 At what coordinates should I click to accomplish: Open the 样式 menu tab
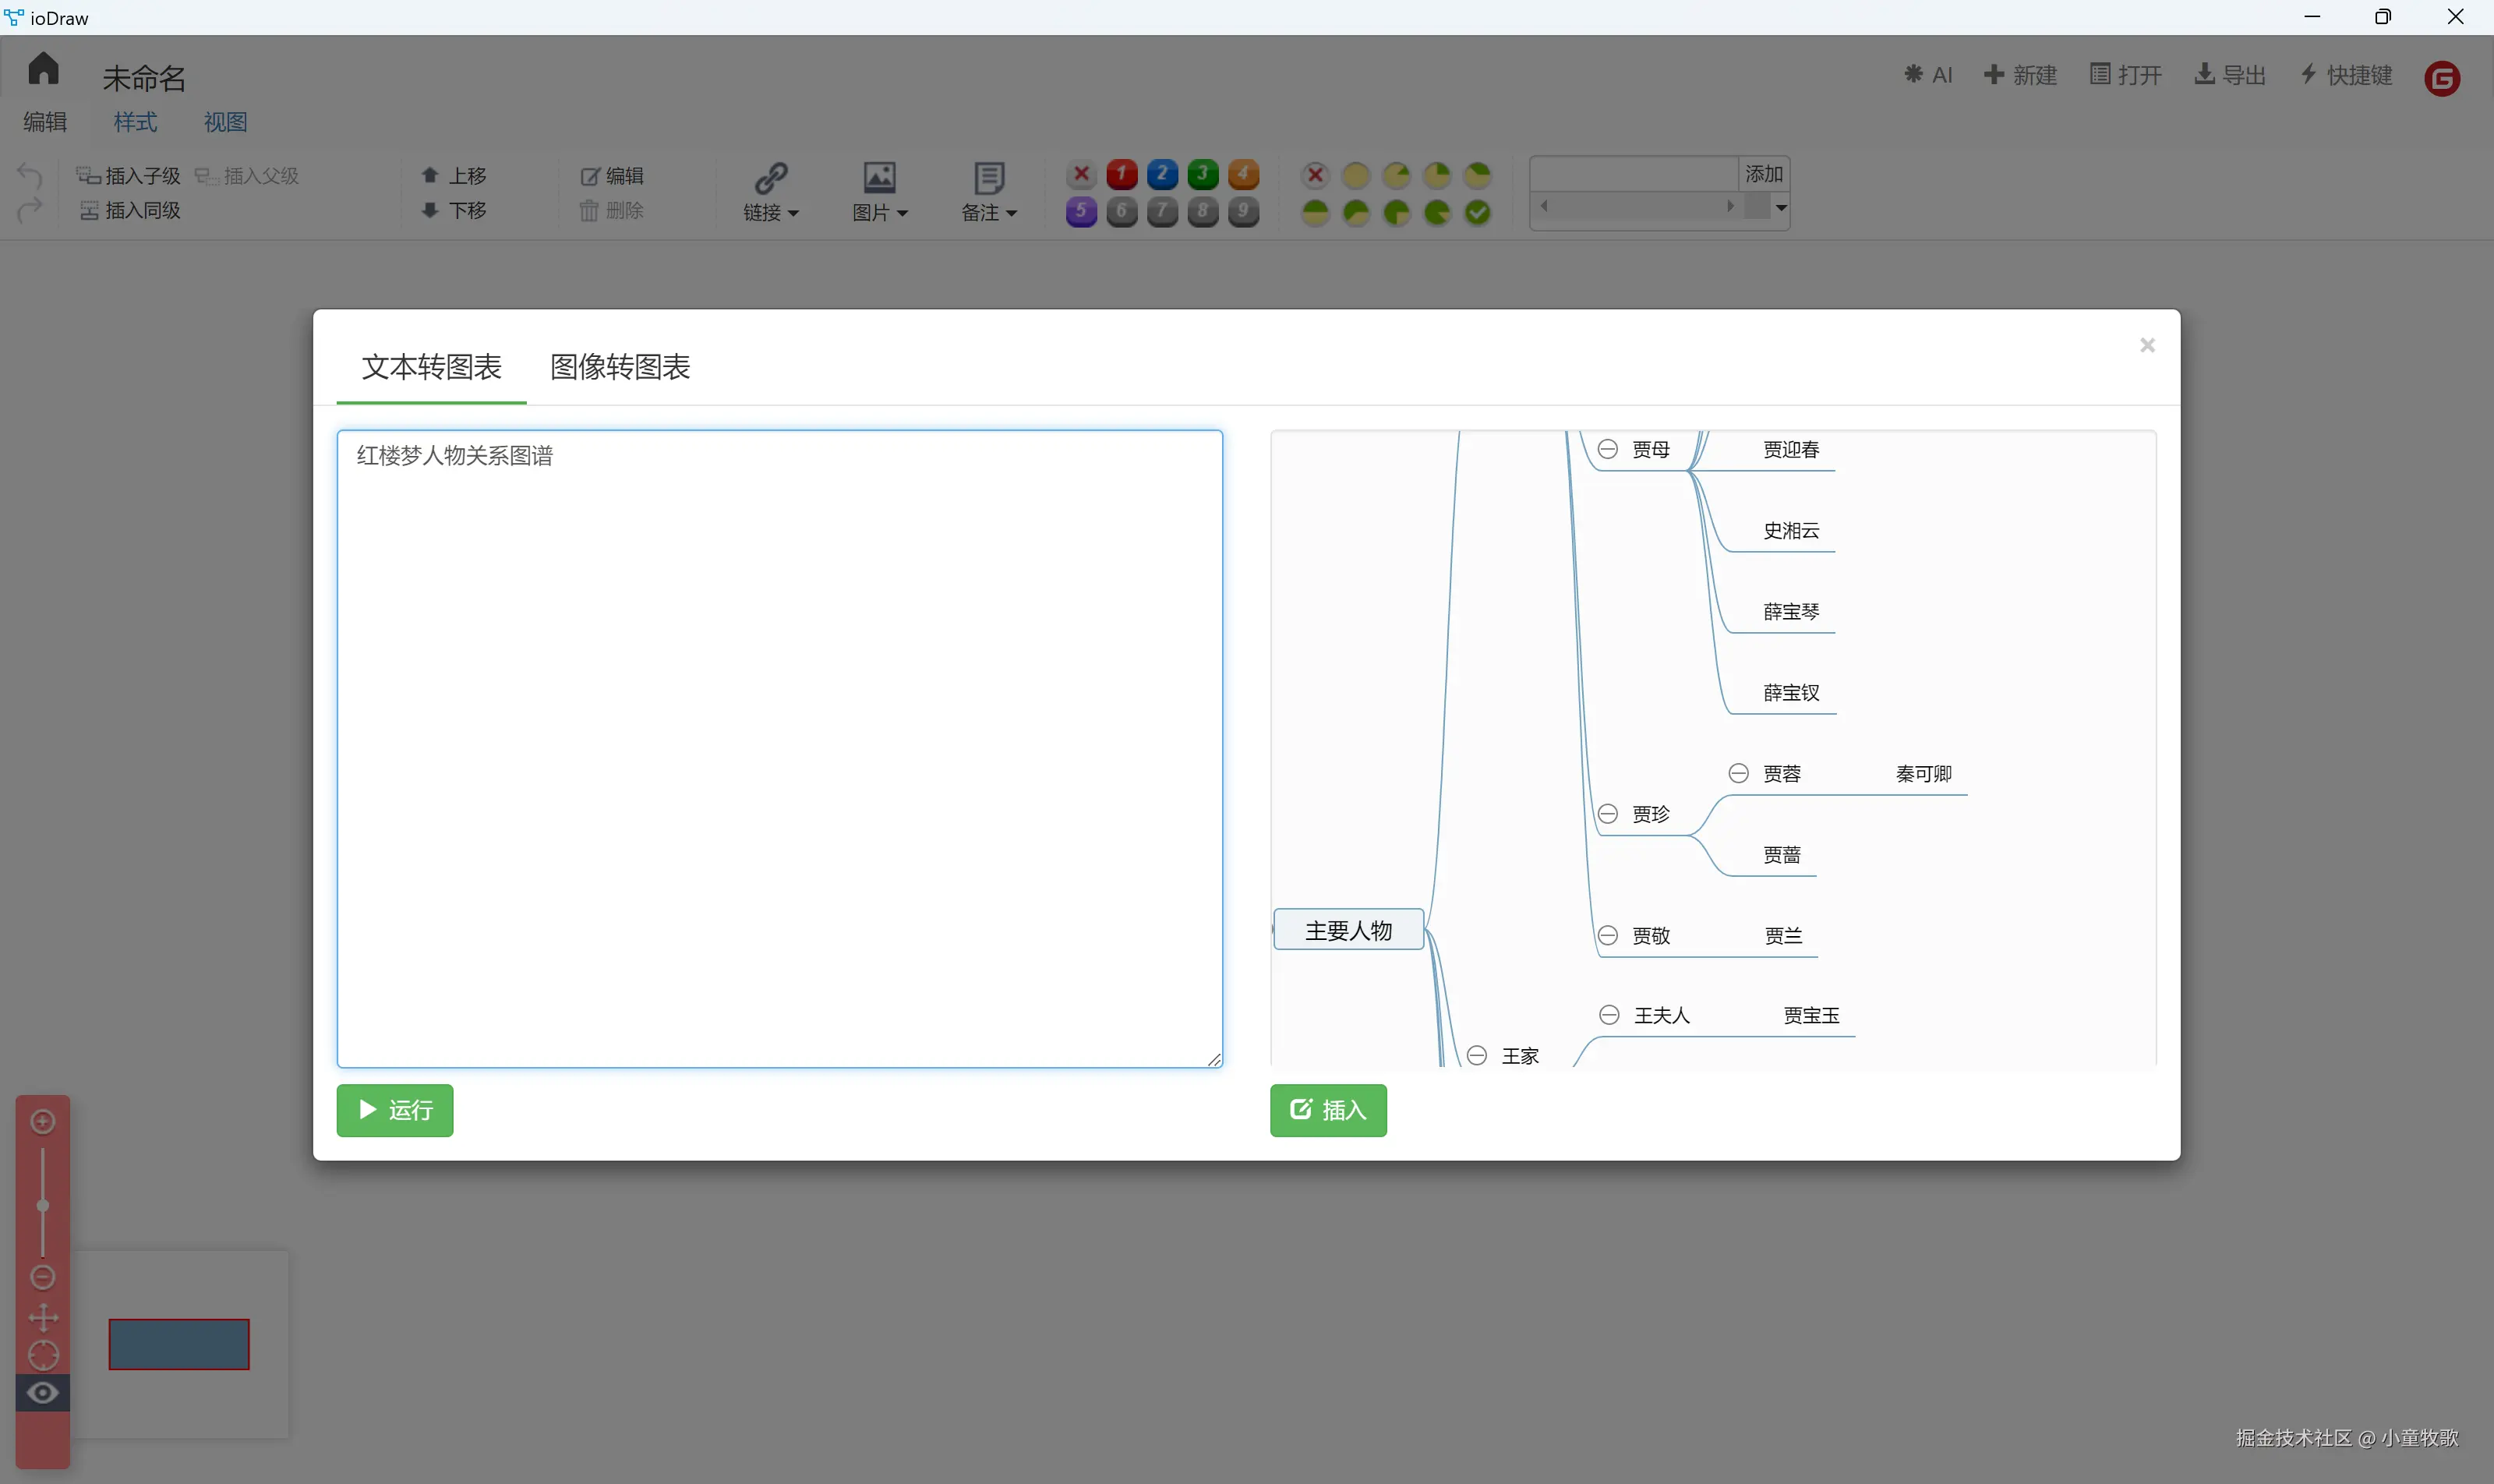135,122
